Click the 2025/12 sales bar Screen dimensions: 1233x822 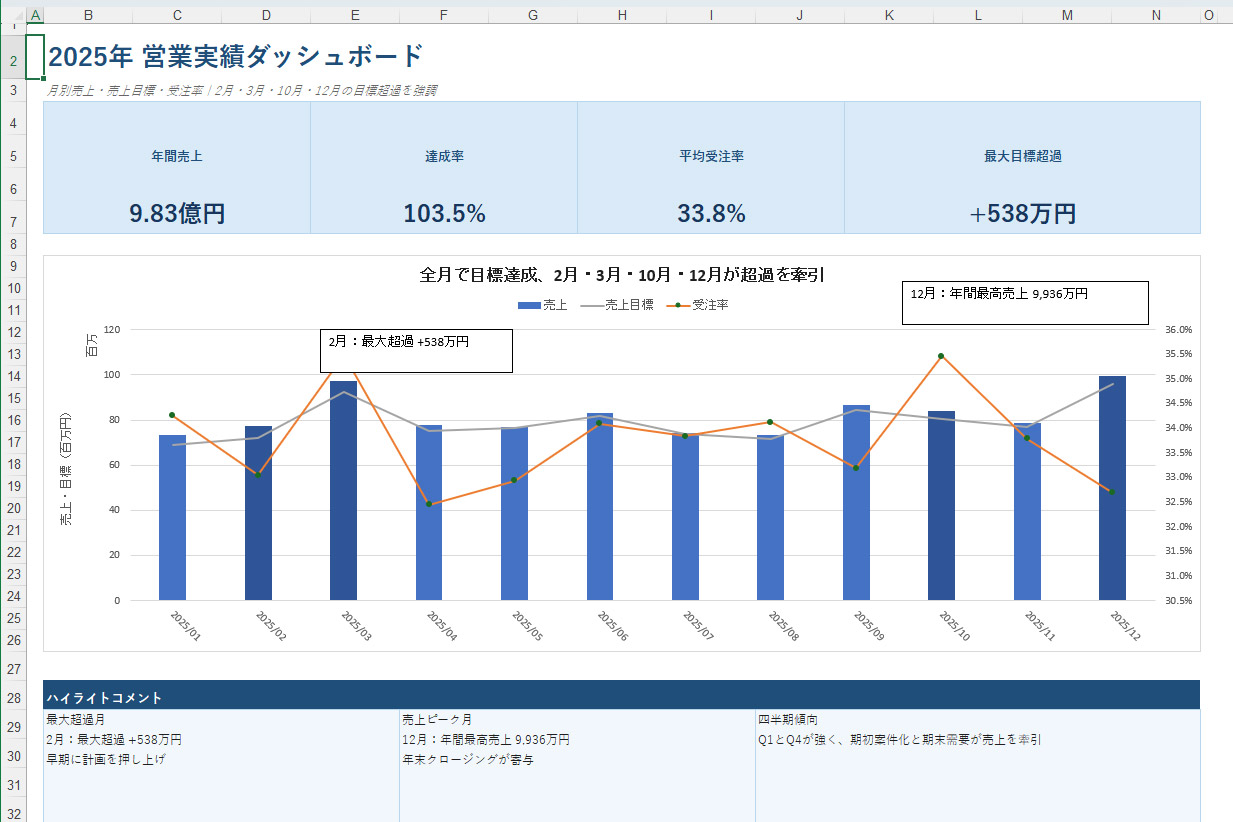click(1112, 488)
